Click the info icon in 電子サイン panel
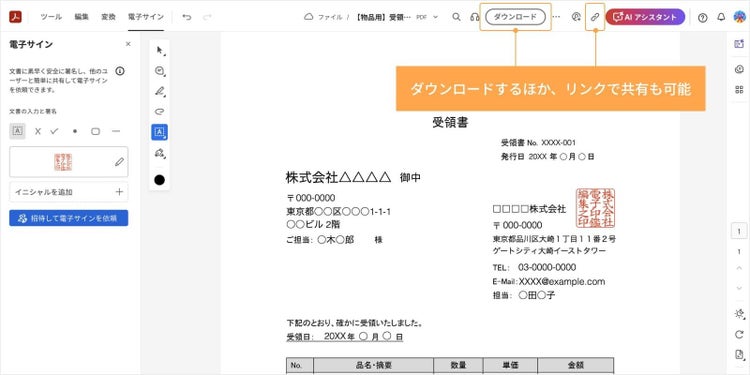The height and width of the screenshot is (375, 750). 120,71
